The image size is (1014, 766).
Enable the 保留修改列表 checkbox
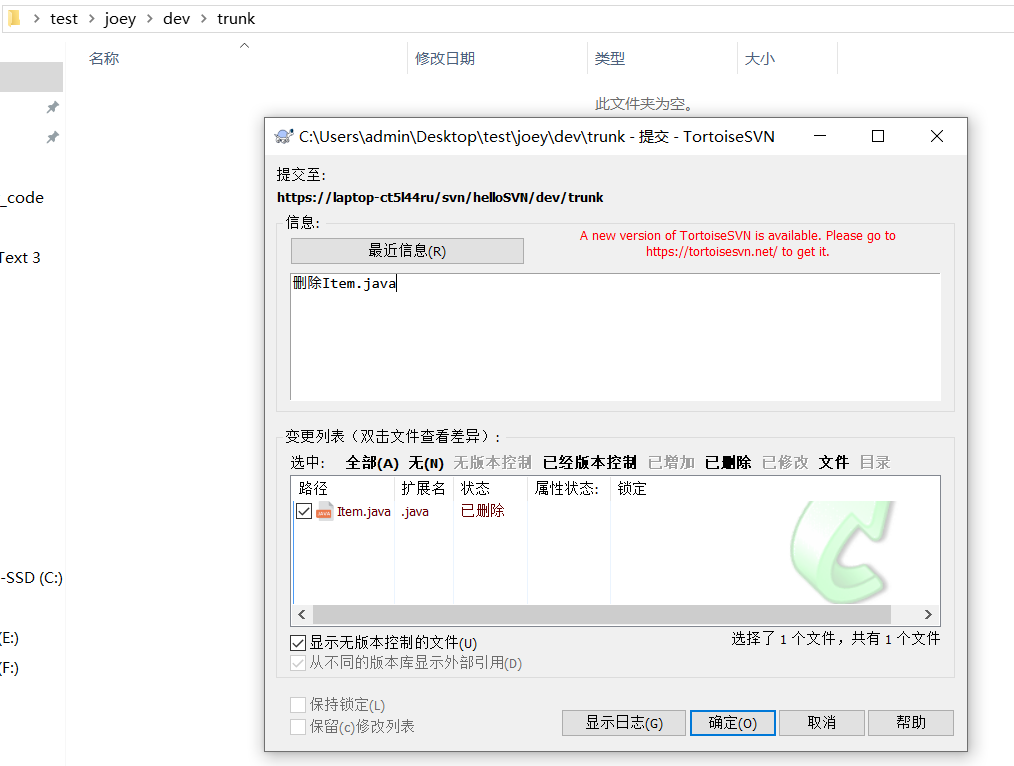click(x=297, y=727)
